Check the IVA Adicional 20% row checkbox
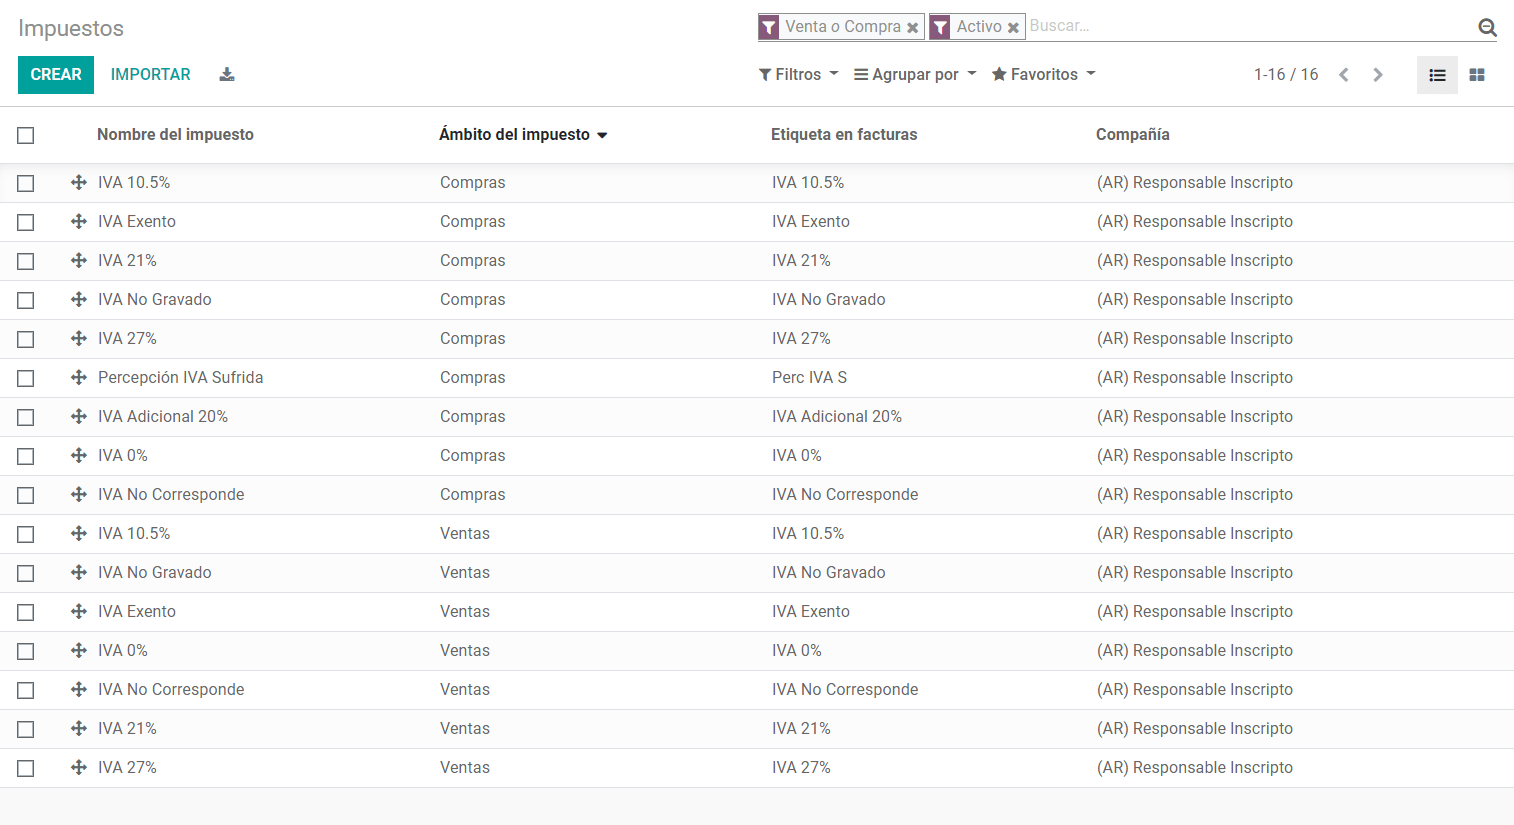 26,417
